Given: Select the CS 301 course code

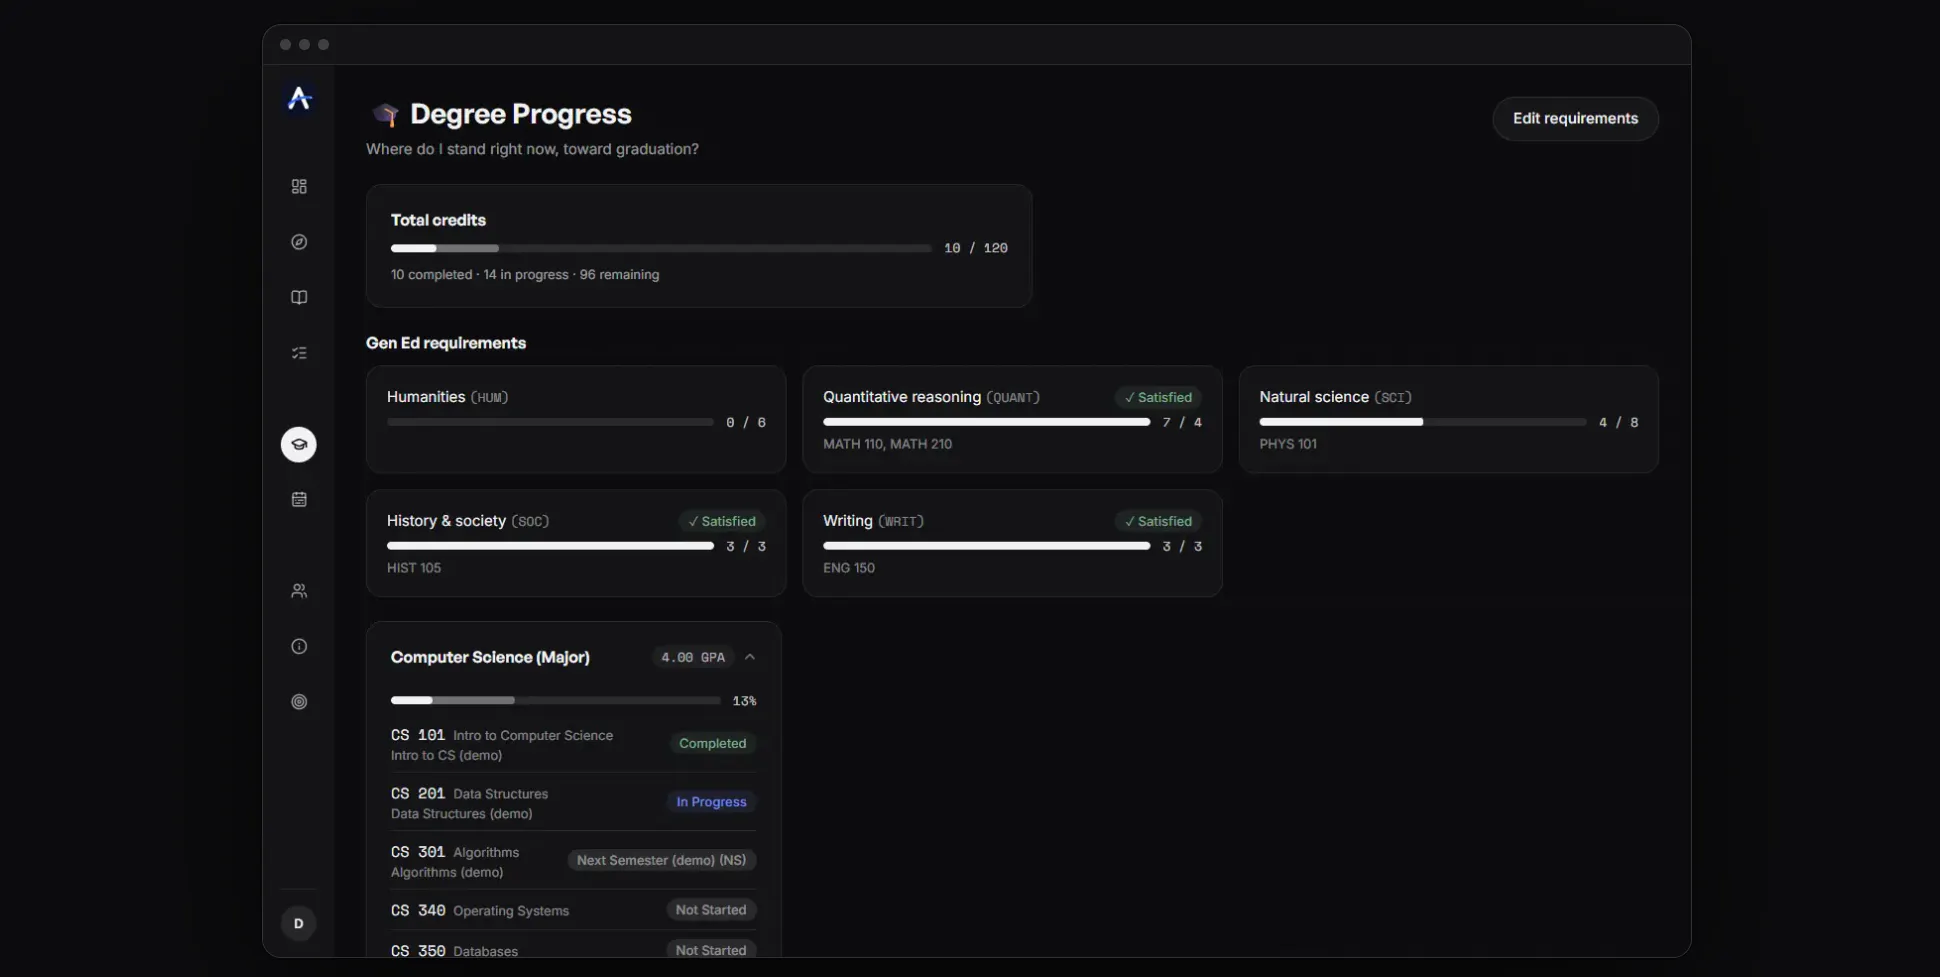Looking at the screenshot, I should coord(418,852).
